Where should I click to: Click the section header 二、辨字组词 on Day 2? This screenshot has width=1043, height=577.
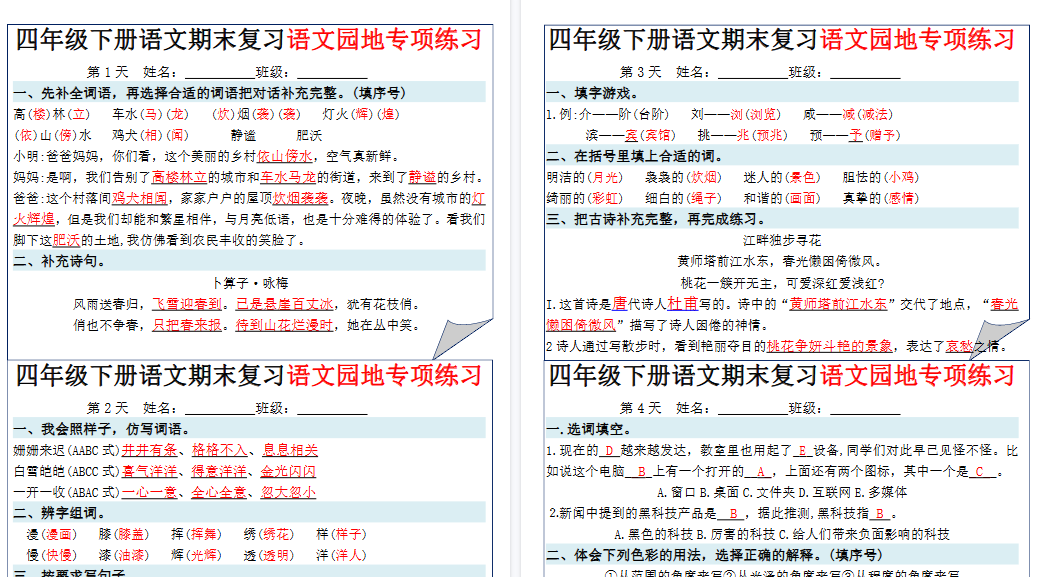tap(58, 511)
